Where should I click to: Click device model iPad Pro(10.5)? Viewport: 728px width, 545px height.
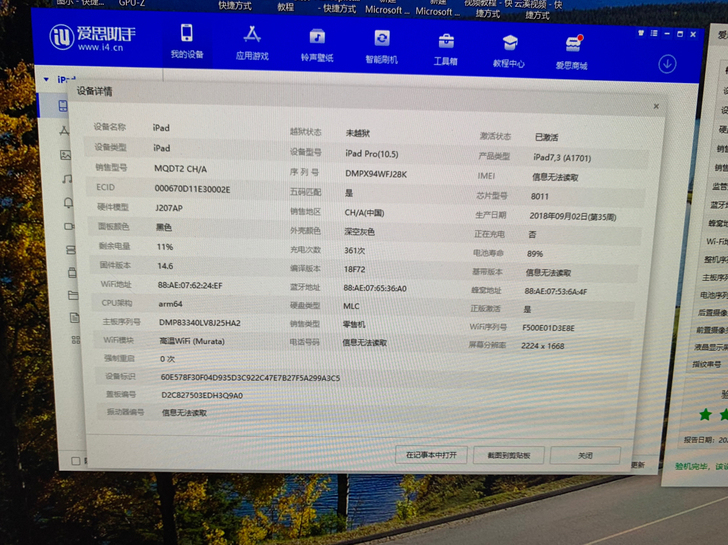371,154
